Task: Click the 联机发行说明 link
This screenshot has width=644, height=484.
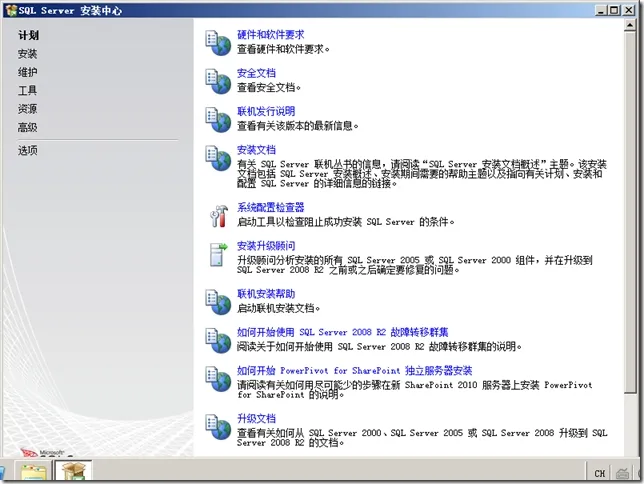Action: tap(266, 111)
